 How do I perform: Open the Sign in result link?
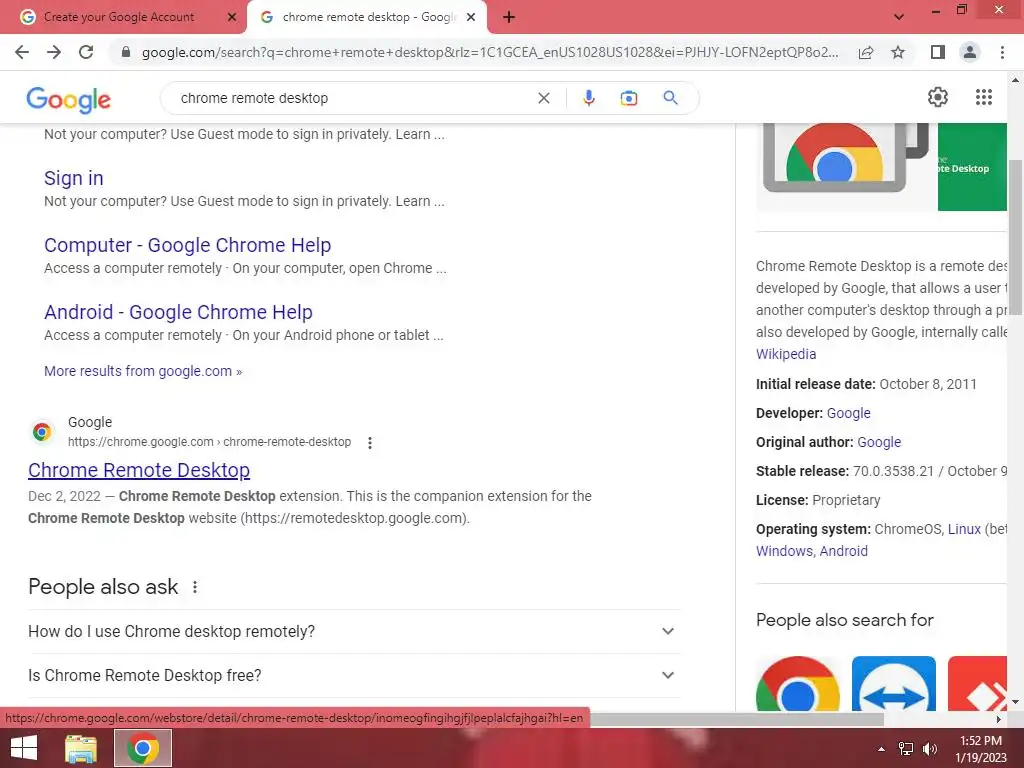(74, 178)
